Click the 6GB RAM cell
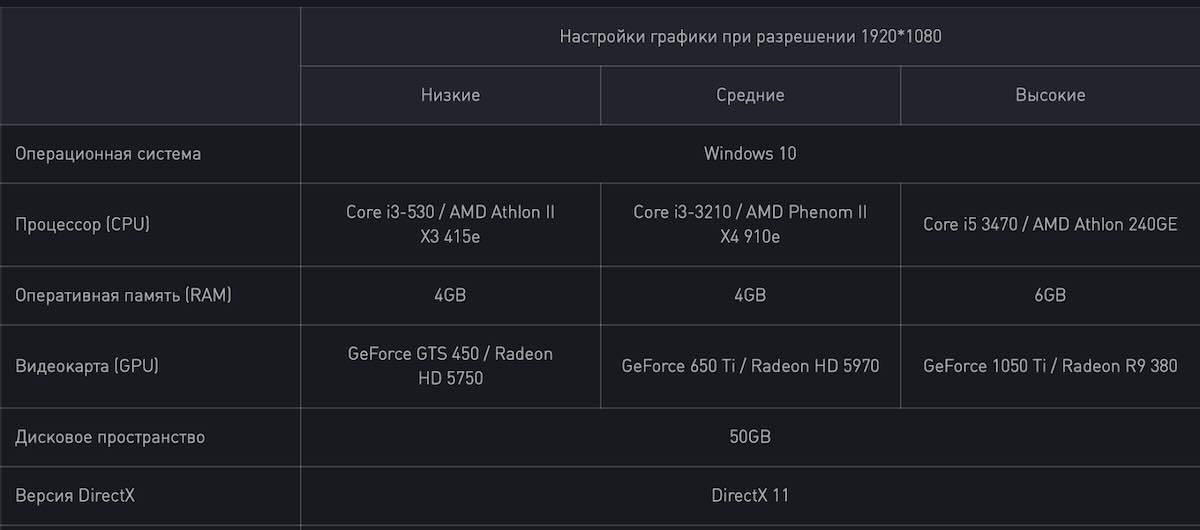This screenshot has width=1200, height=530. coord(1050,295)
